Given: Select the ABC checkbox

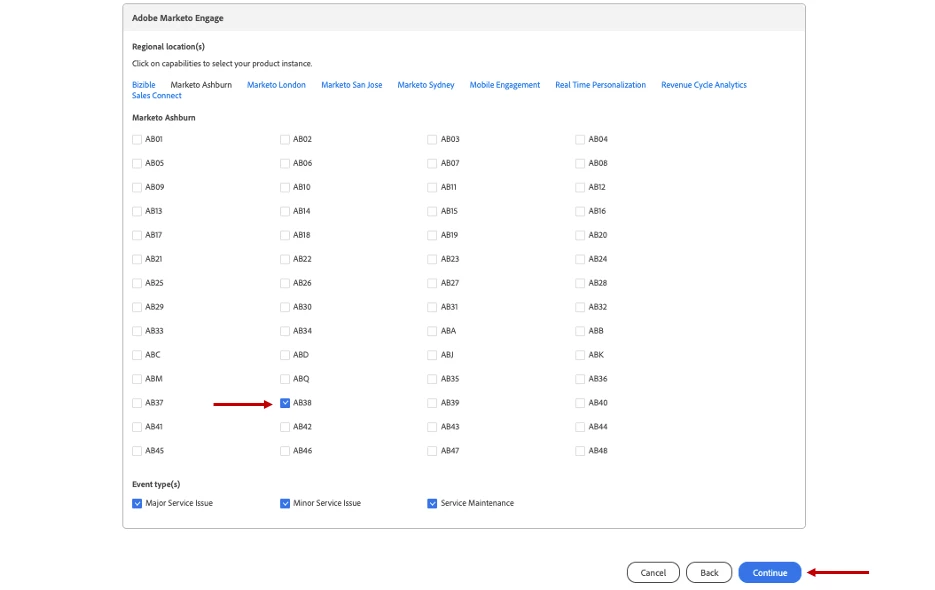Looking at the screenshot, I should (137, 355).
